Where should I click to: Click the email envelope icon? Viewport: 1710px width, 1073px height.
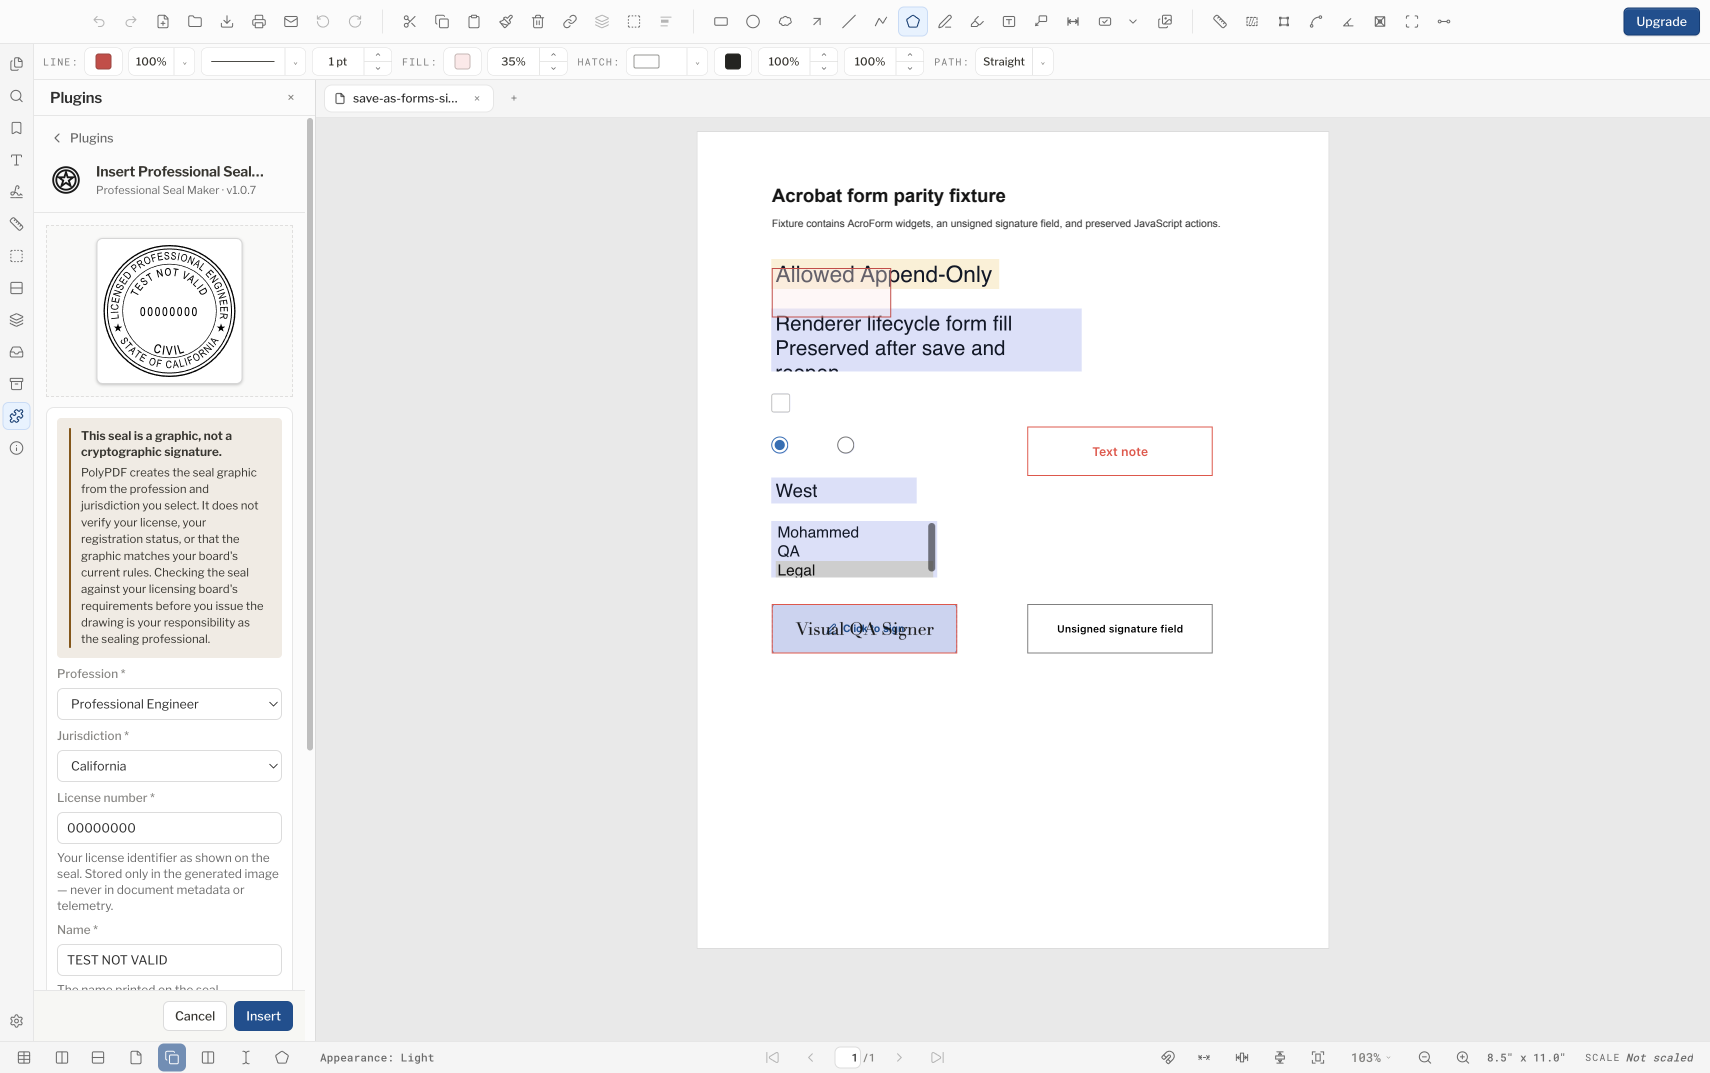(291, 21)
